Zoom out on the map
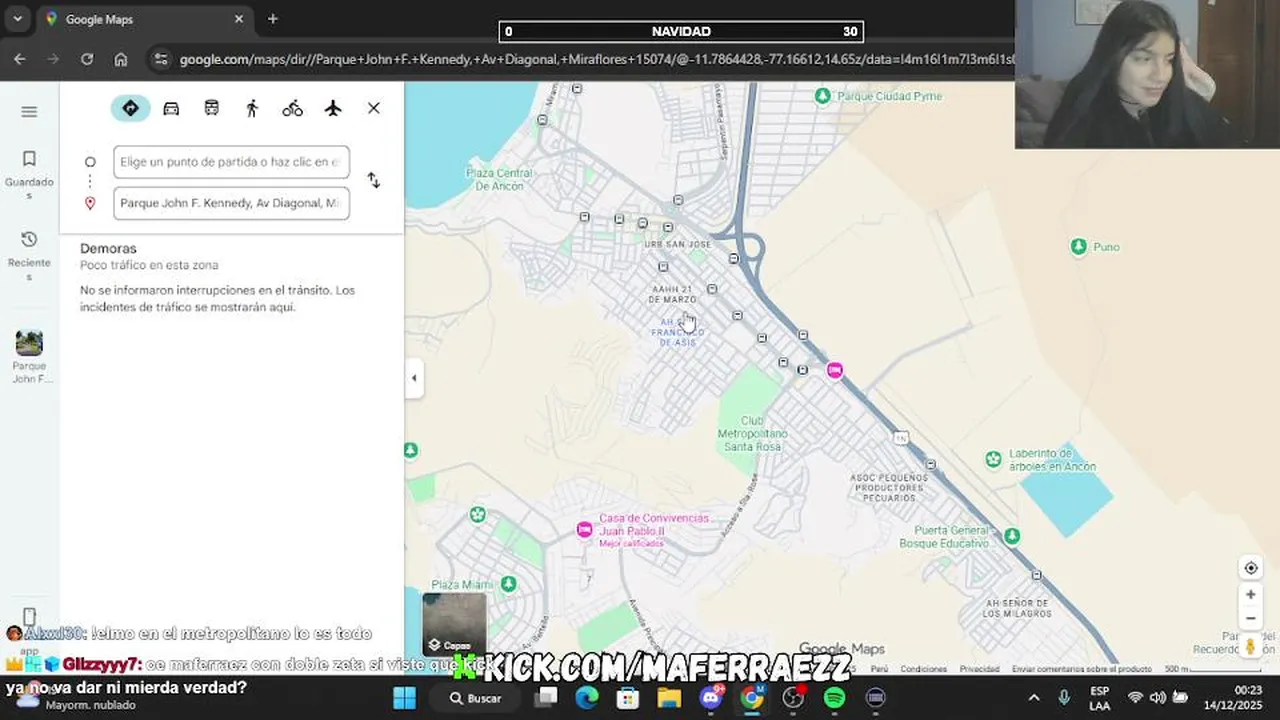Screen dimensions: 1280x720 tap(1250, 618)
